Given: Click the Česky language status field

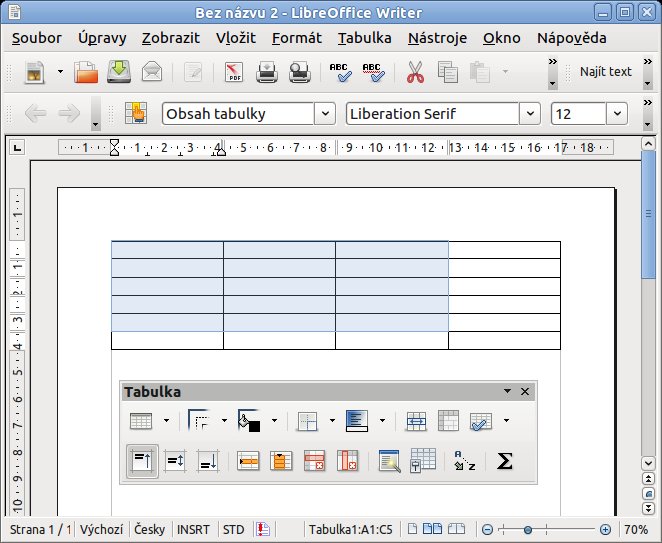Looking at the screenshot, I should (149, 529).
